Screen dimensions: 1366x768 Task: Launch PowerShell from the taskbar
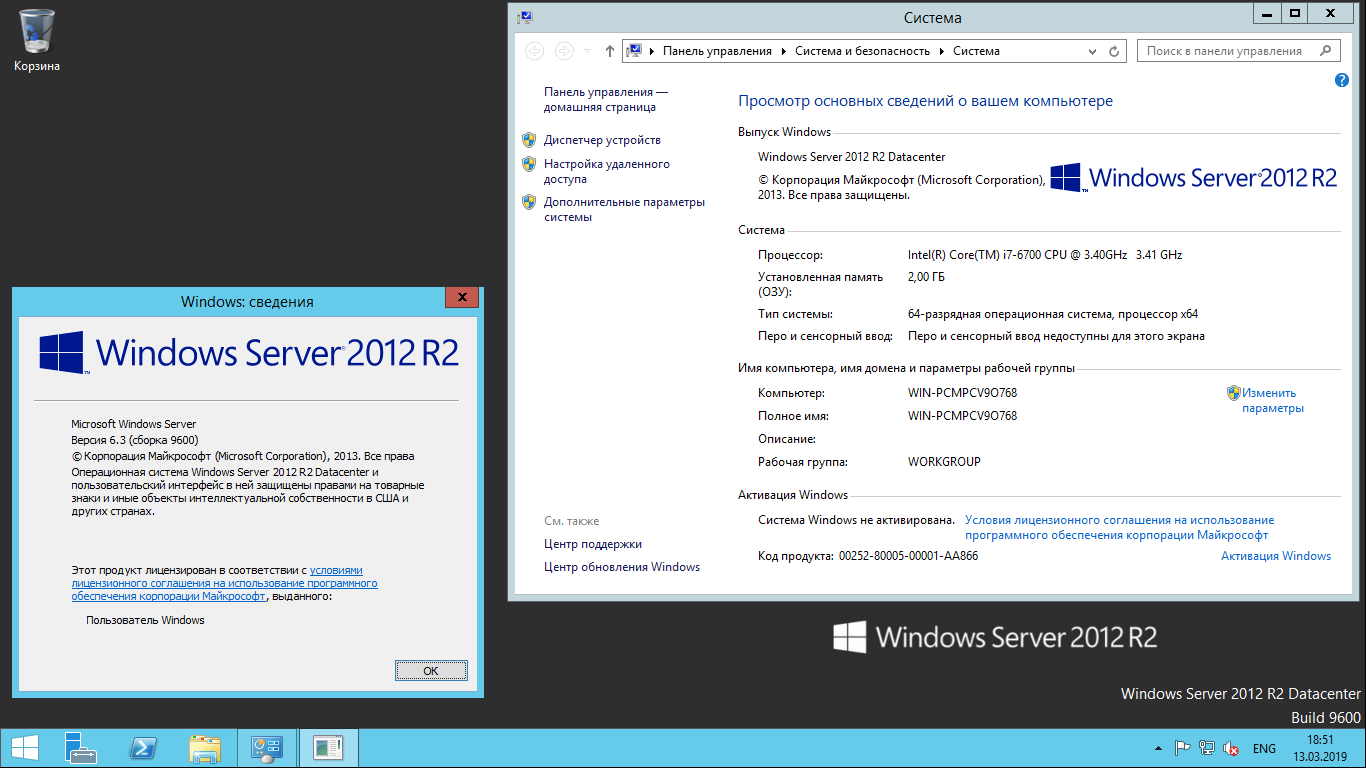pos(142,748)
